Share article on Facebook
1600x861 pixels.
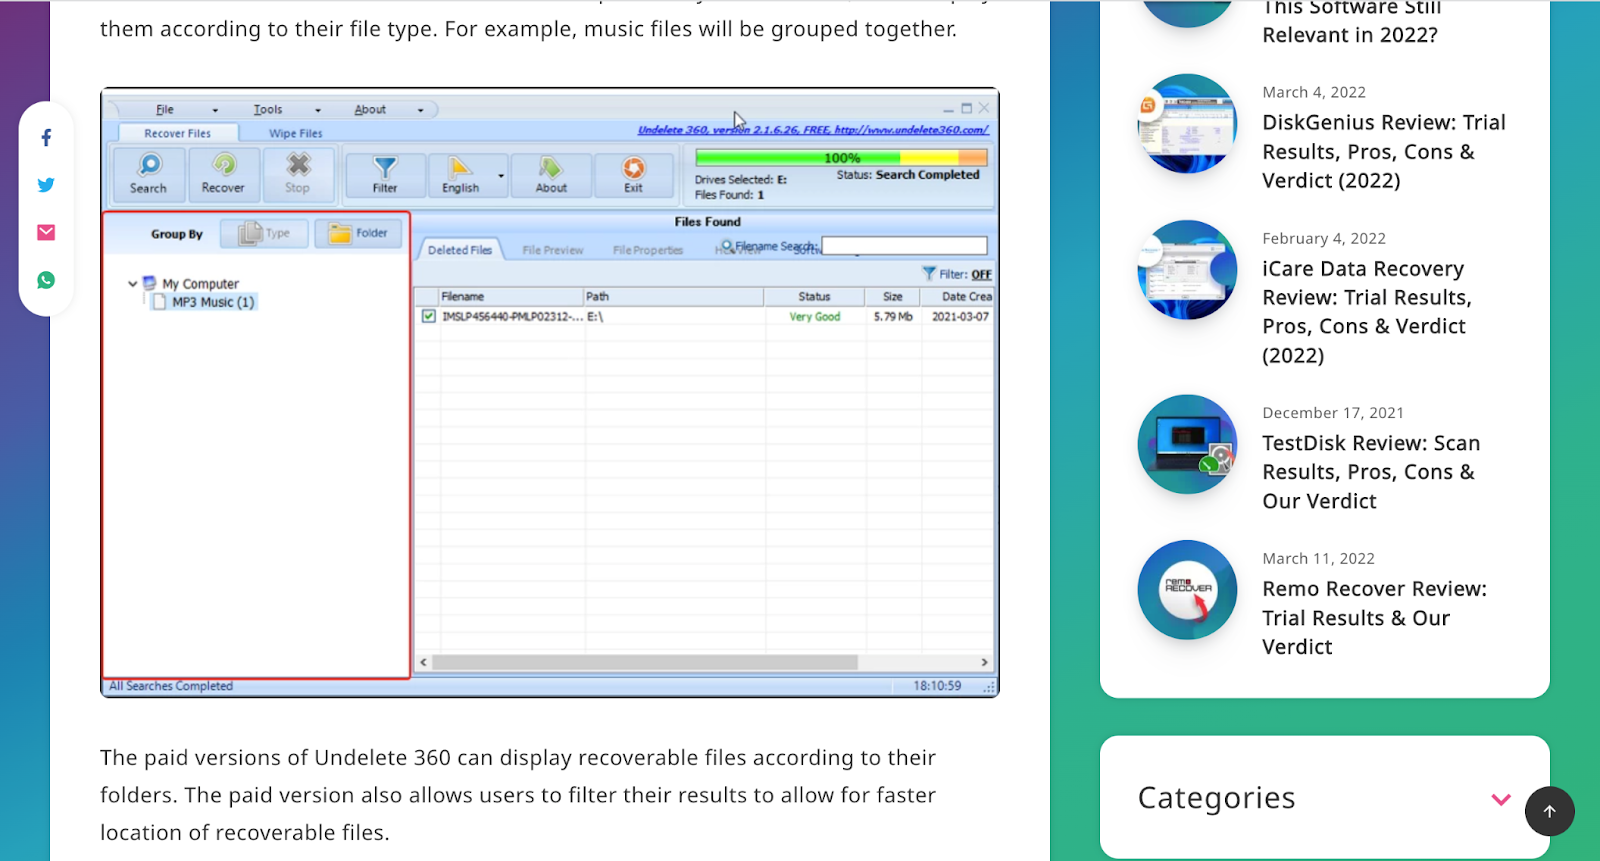(46, 138)
